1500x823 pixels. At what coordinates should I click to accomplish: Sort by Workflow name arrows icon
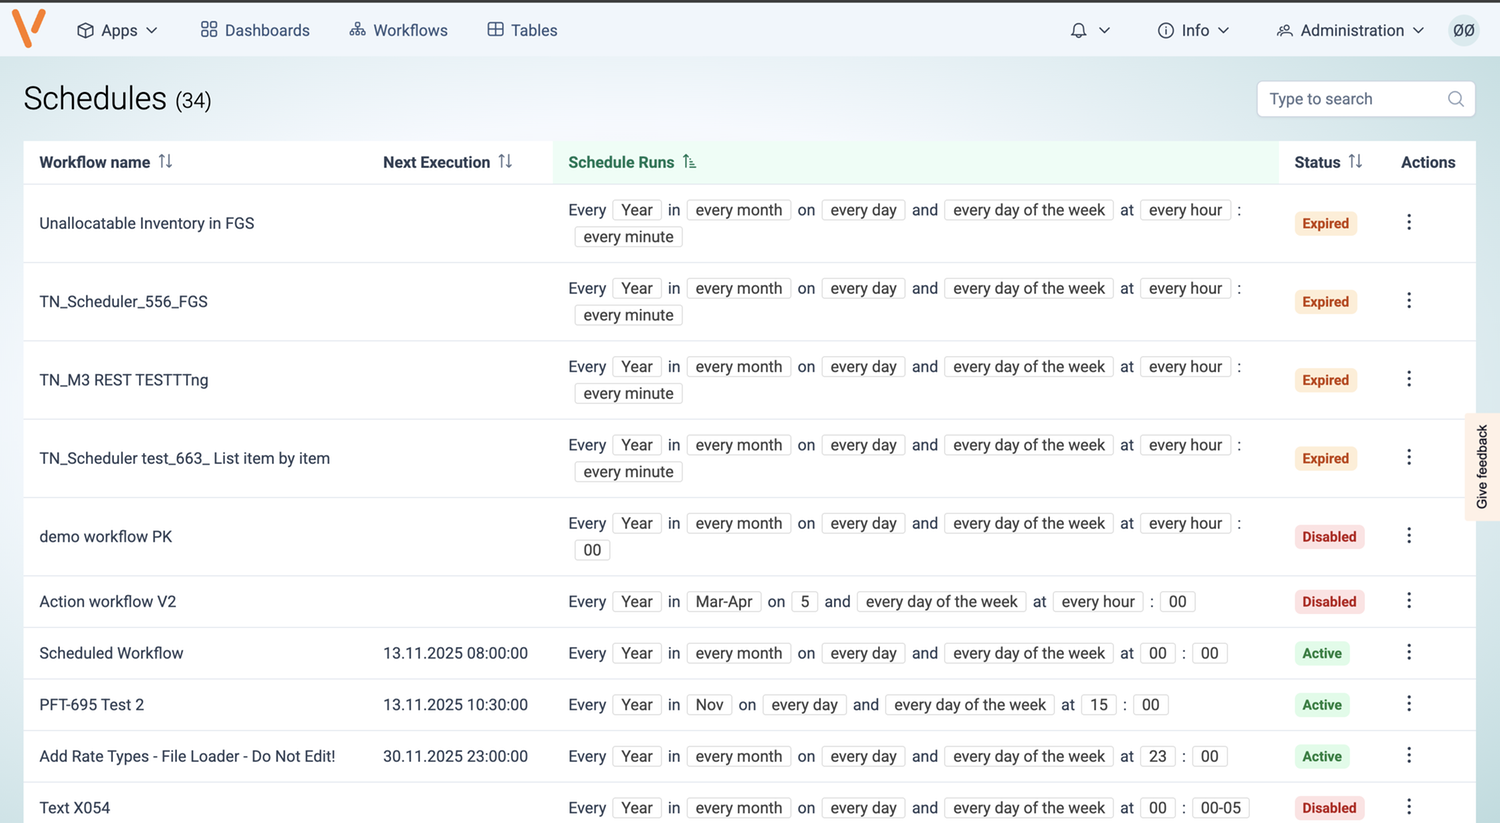tap(166, 161)
